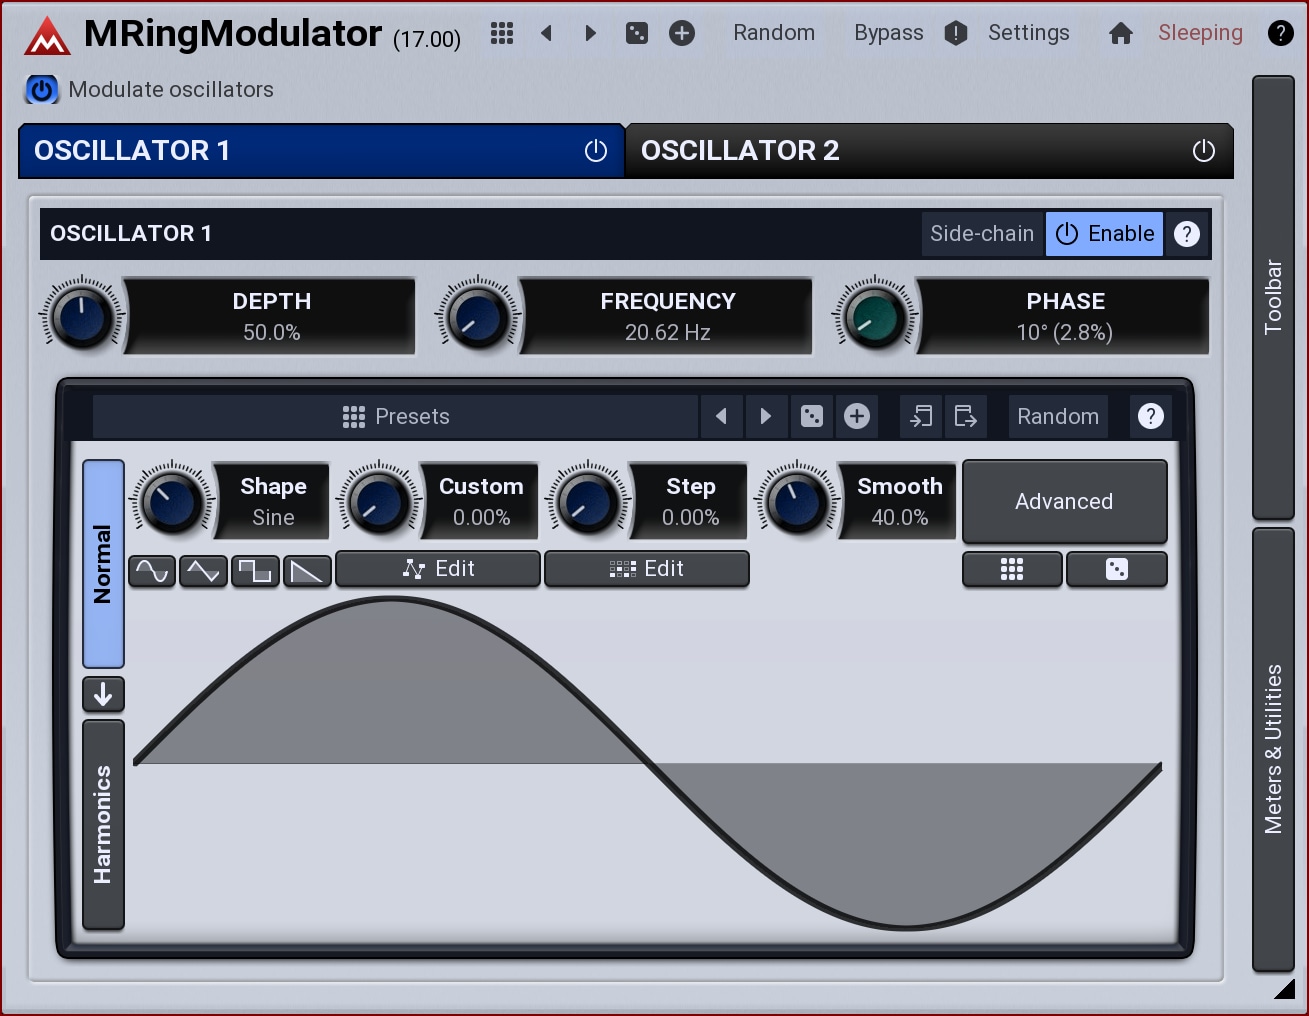Image resolution: width=1309 pixels, height=1016 pixels.
Task: Click the Depth knob
Action: point(82,317)
